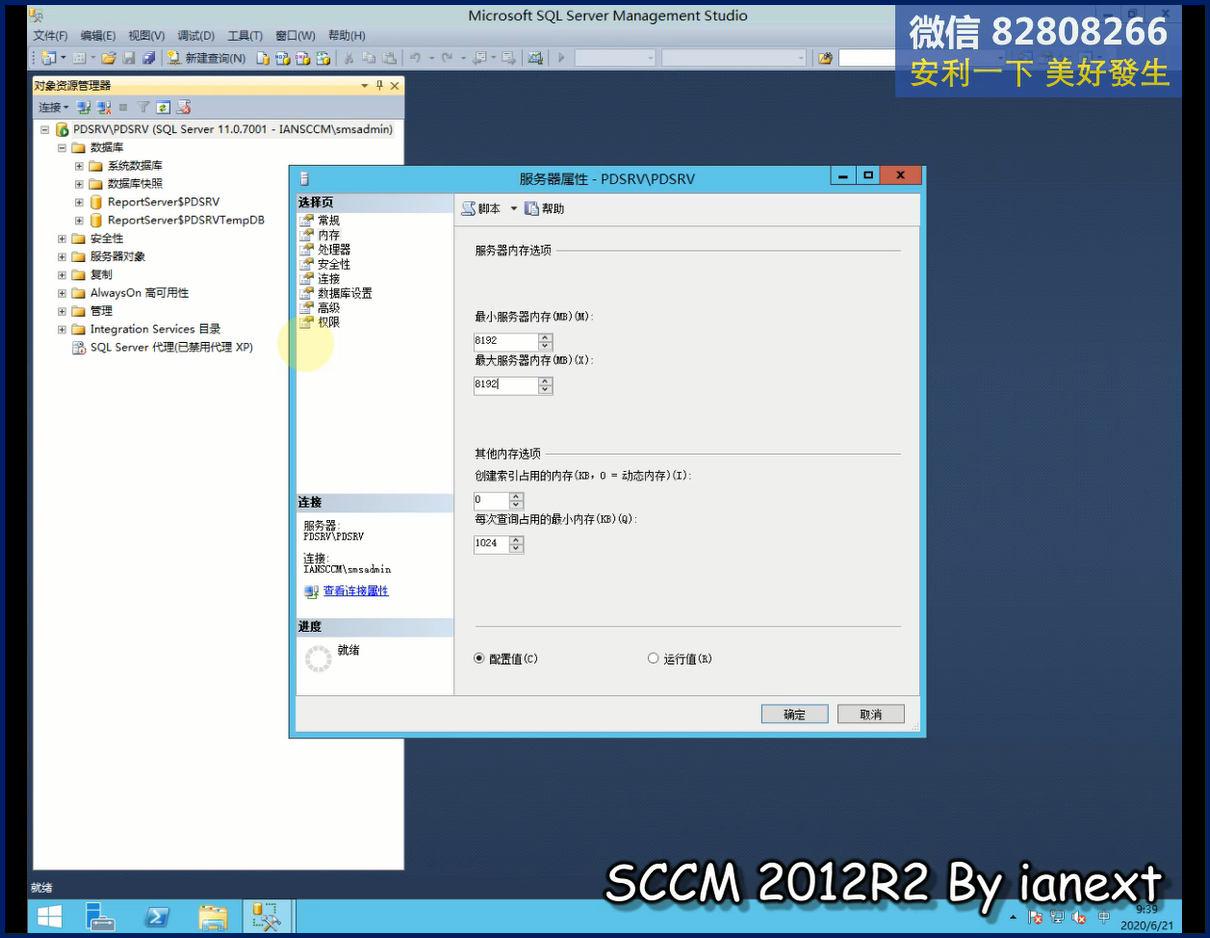The image size is (1210, 938).
Task: Click the 取消 button
Action: pos(871,714)
